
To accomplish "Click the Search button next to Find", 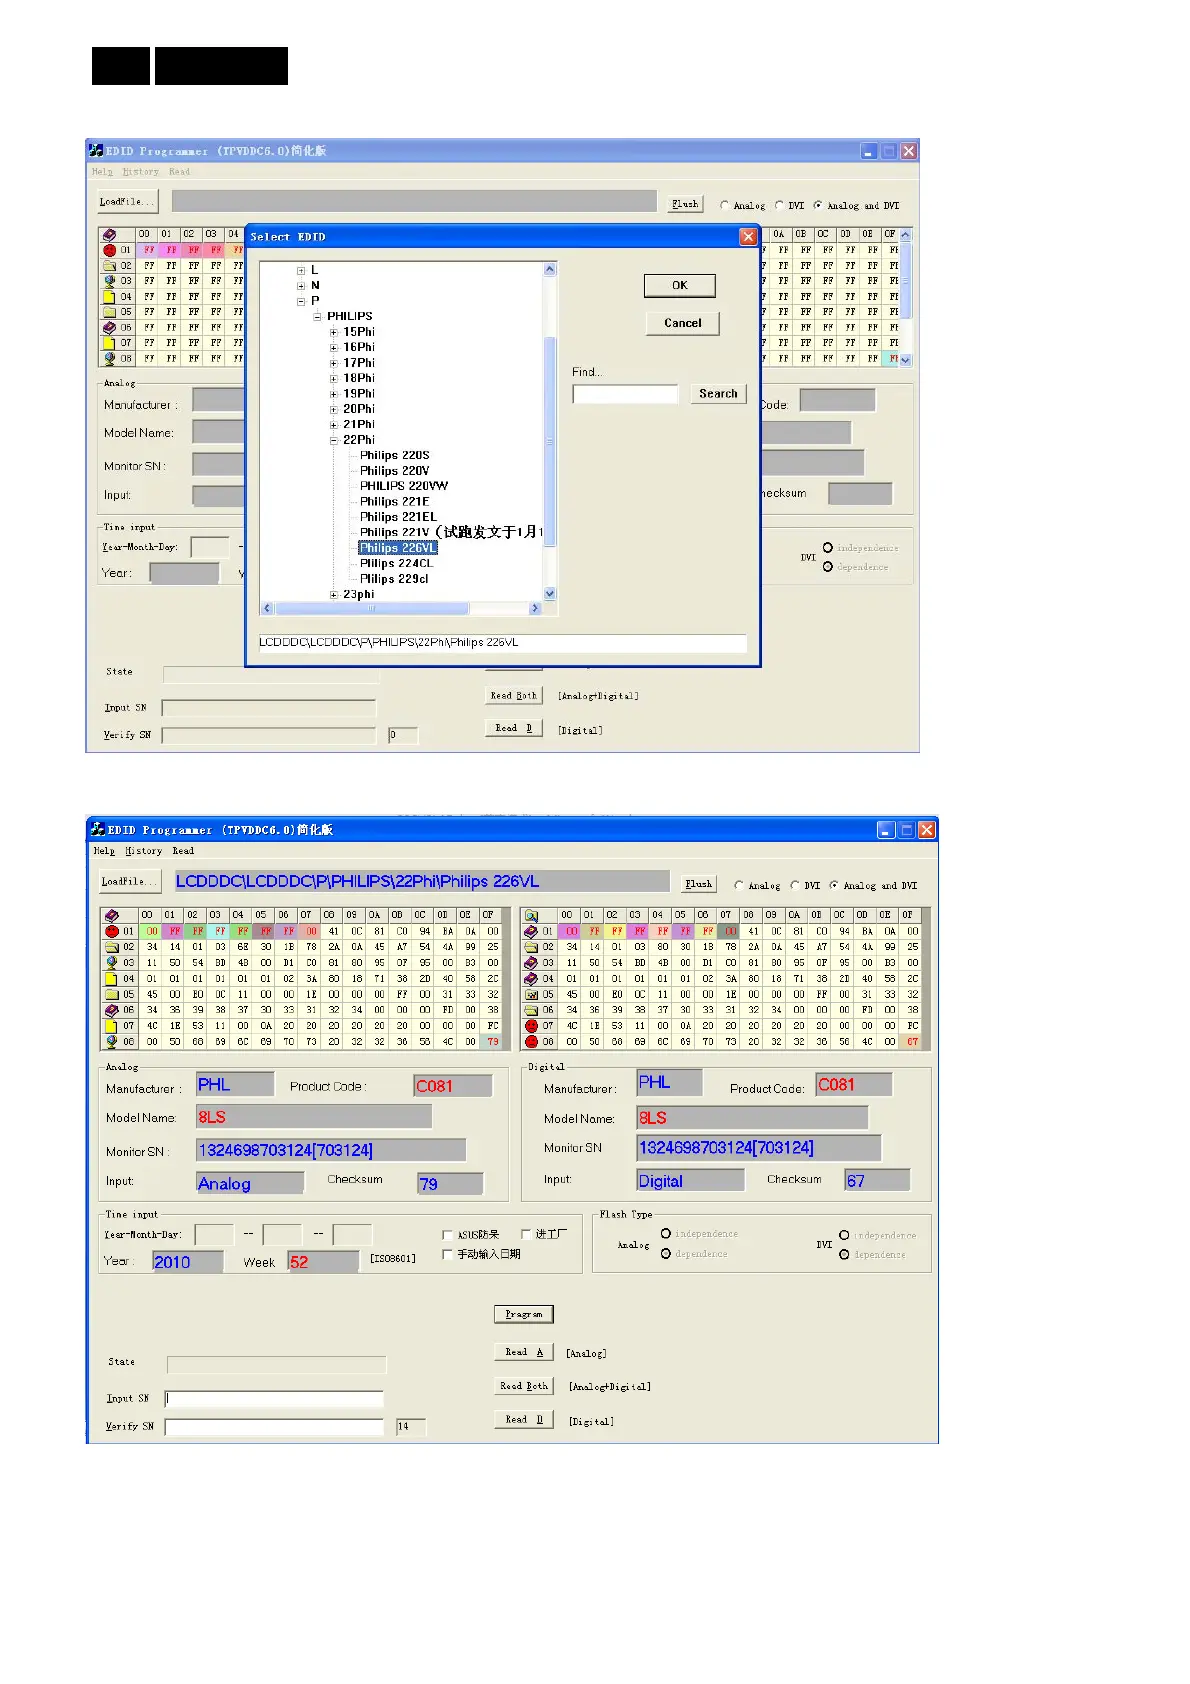I will [718, 394].
